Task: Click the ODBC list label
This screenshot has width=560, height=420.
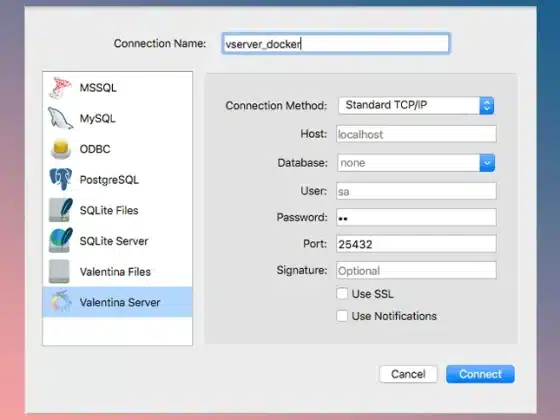Action: 95,149
